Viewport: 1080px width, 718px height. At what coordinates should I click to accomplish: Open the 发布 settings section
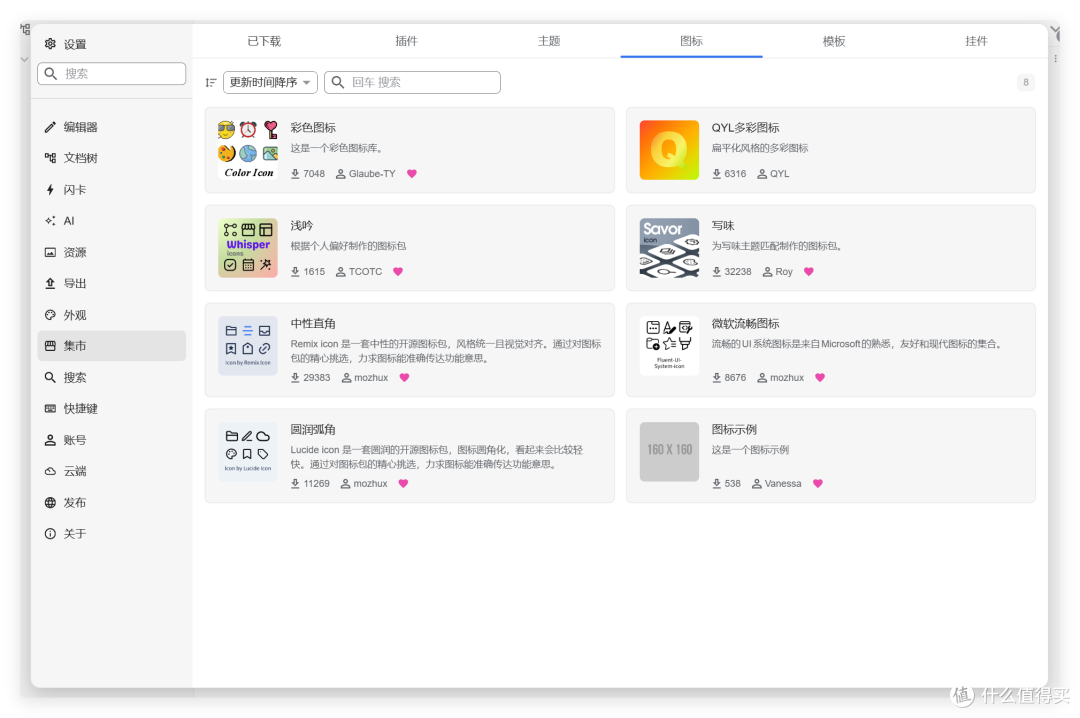pyautogui.click(x=111, y=502)
